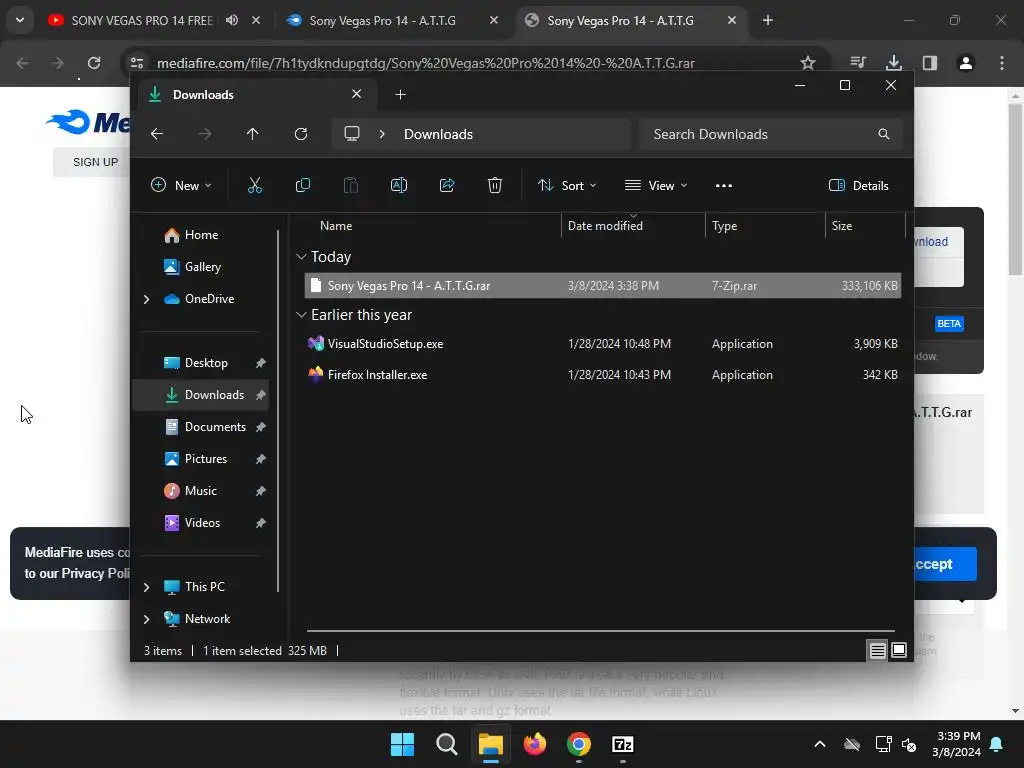
Task: Refresh the Downloads folder view
Action: coord(300,134)
